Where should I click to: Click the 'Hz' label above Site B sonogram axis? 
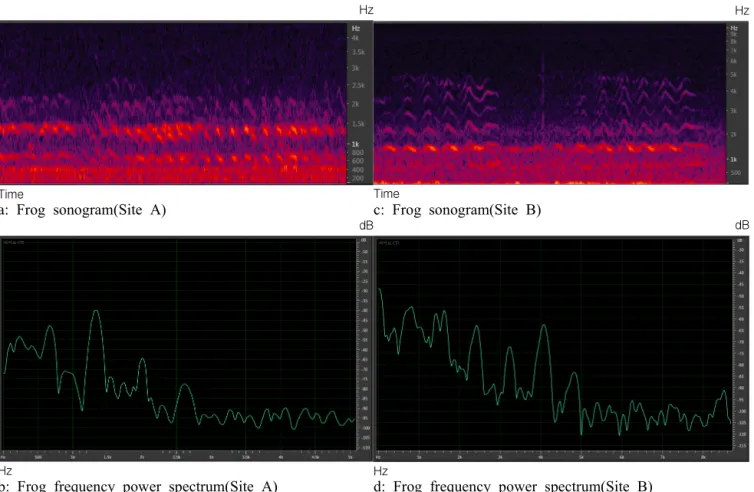[x=742, y=11]
